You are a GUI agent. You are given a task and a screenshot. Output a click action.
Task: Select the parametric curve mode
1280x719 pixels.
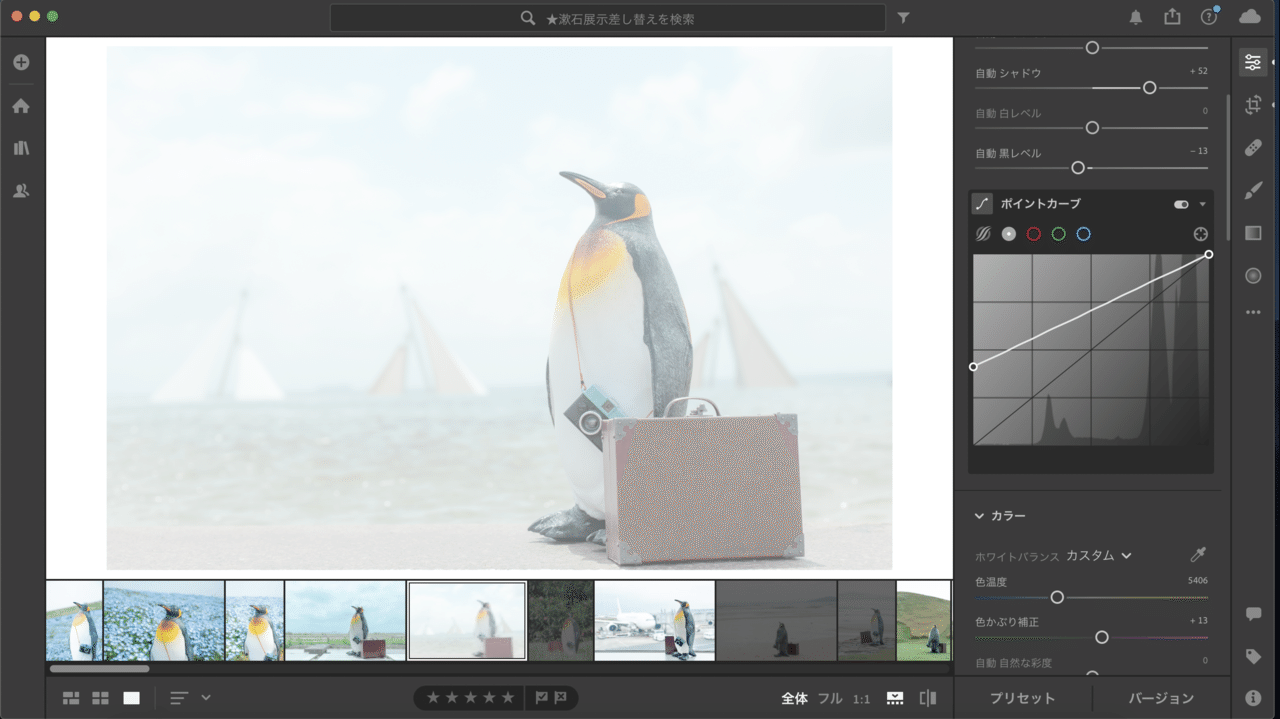(984, 234)
